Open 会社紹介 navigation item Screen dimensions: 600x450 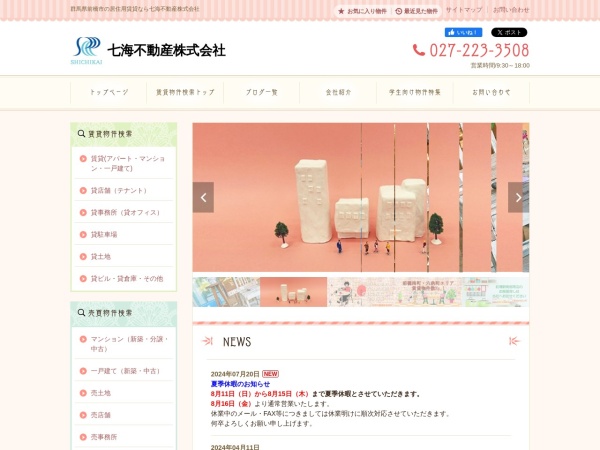click(x=338, y=92)
